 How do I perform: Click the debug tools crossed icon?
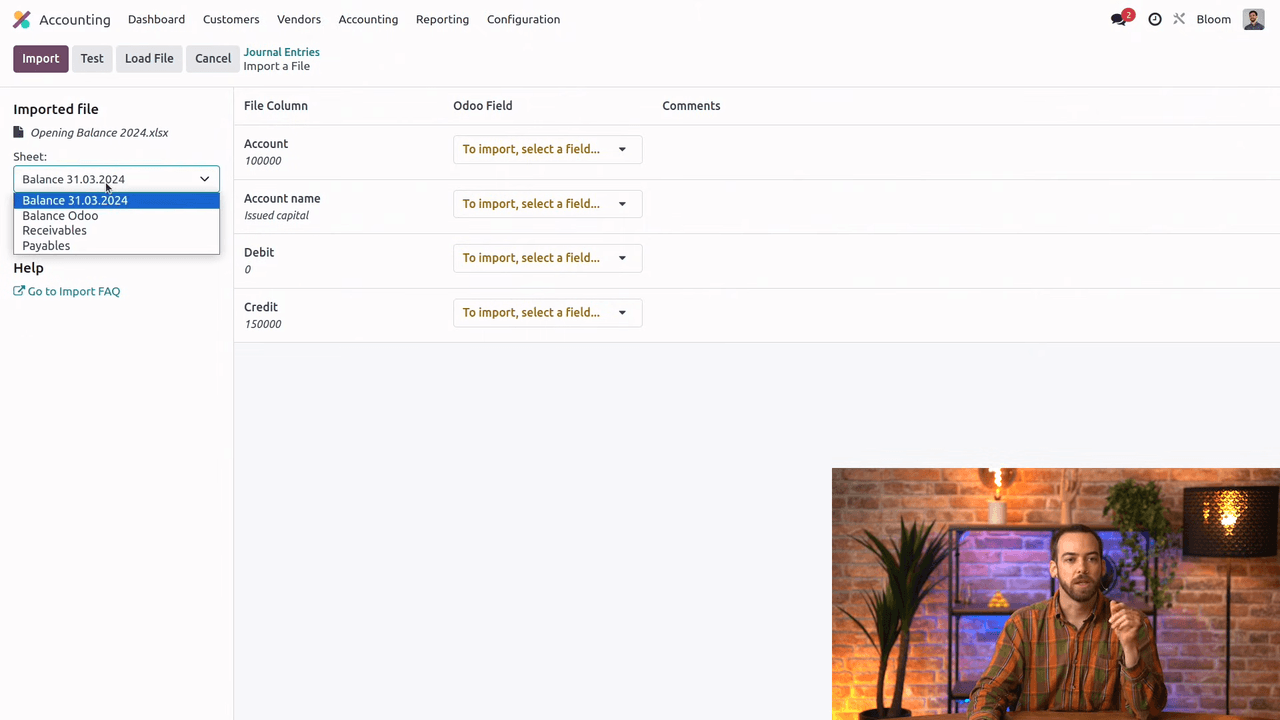click(1180, 19)
